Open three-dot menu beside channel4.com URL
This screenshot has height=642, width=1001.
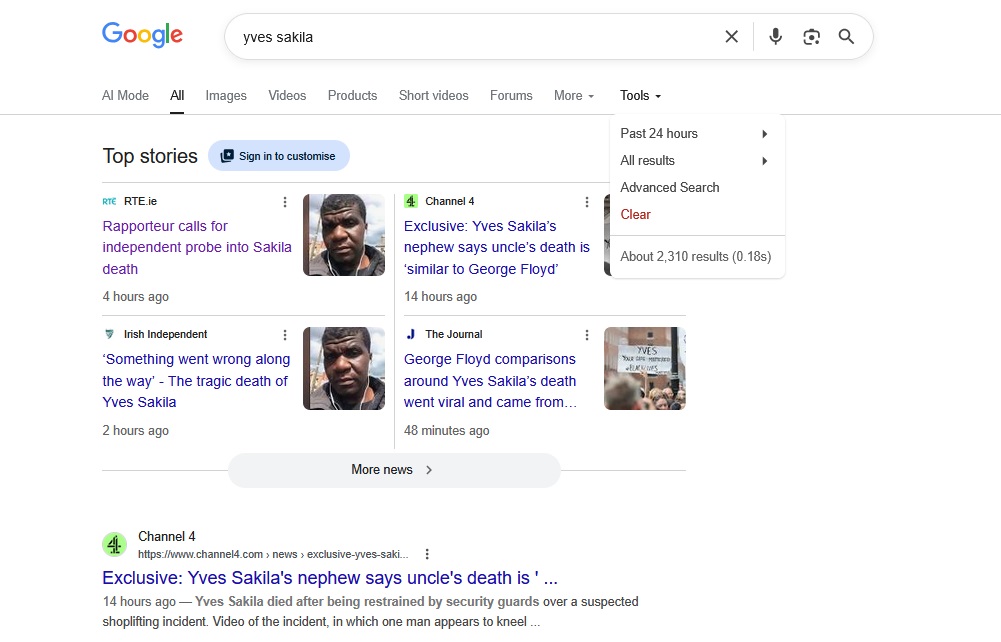tap(427, 555)
